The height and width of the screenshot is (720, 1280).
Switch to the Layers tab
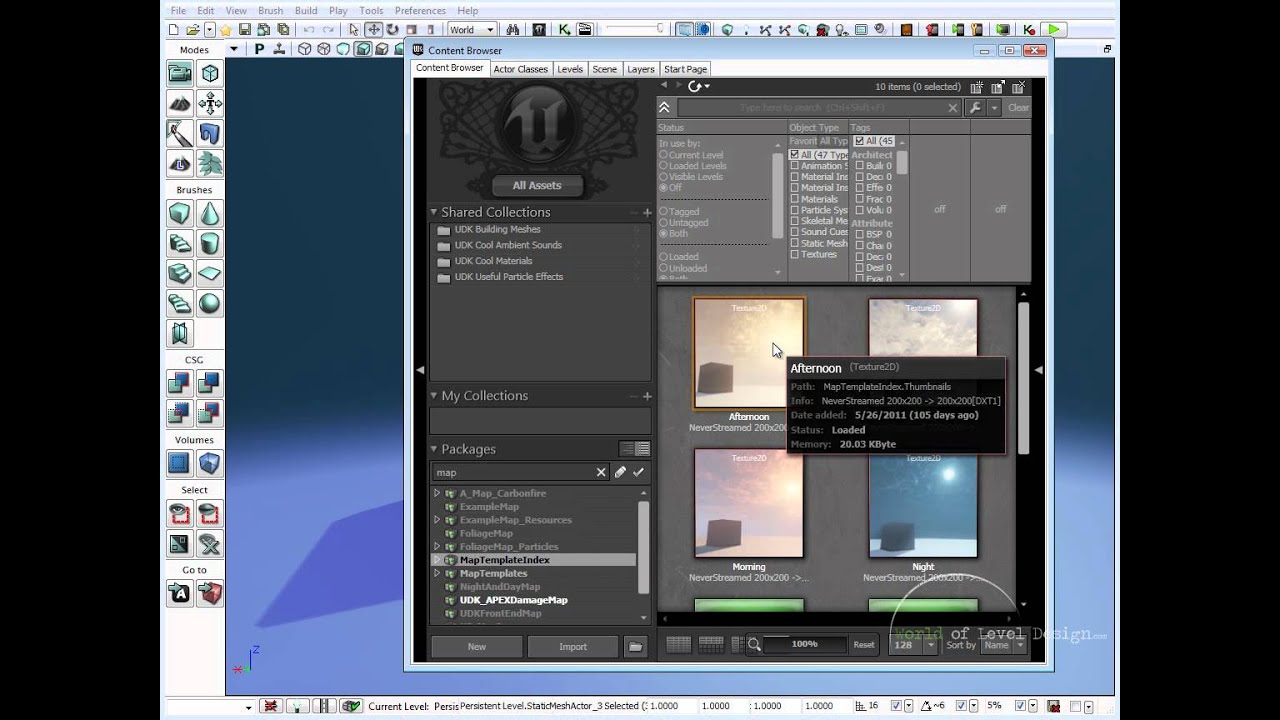(x=641, y=69)
